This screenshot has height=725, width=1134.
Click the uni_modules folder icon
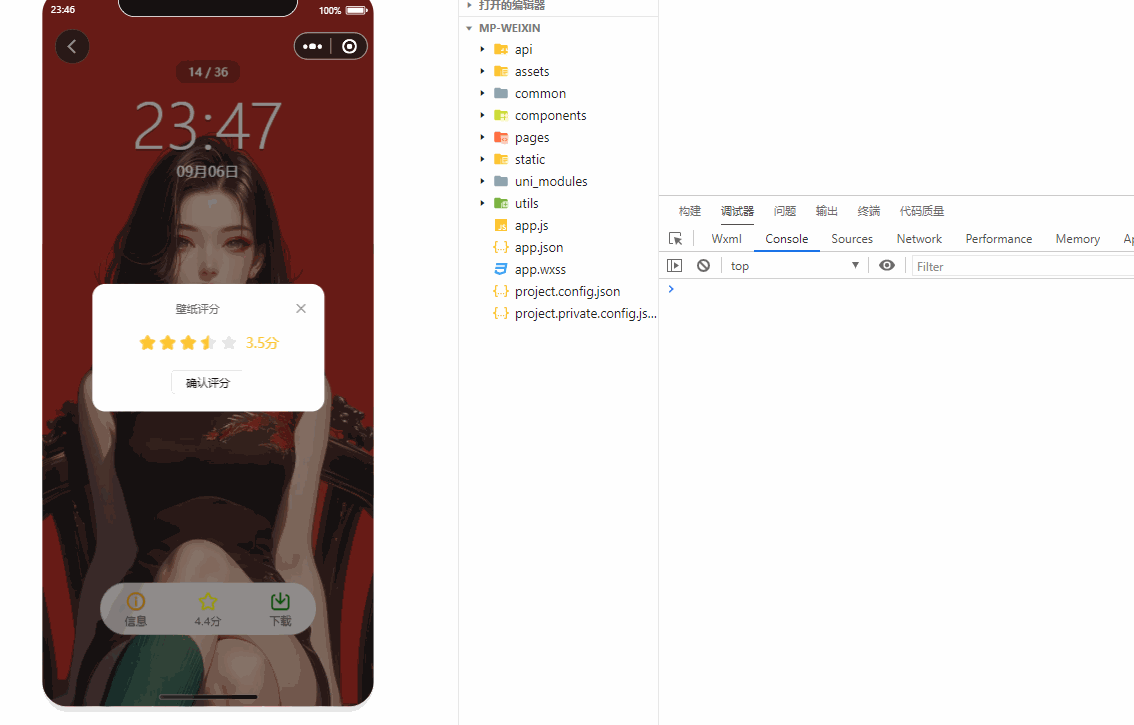(x=500, y=181)
